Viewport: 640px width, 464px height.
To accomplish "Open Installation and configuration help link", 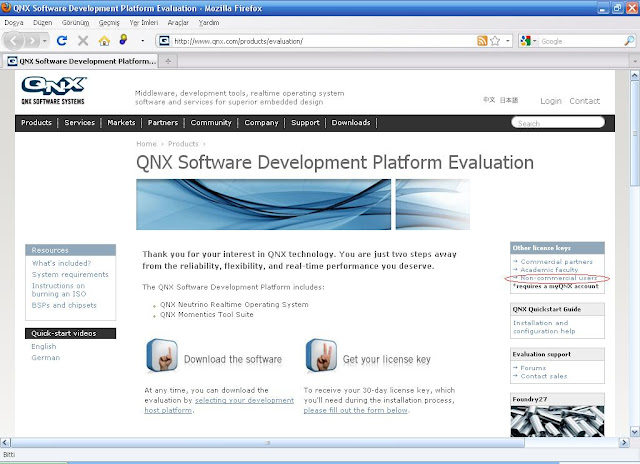I will tap(544, 327).
